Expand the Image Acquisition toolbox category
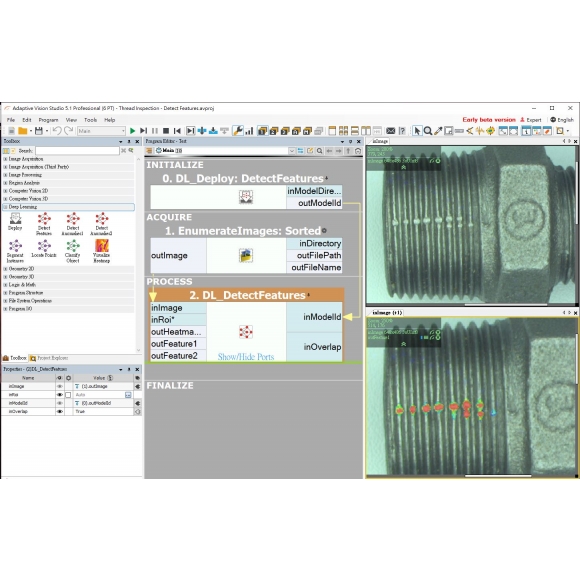580x580 pixels. pos(6,159)
